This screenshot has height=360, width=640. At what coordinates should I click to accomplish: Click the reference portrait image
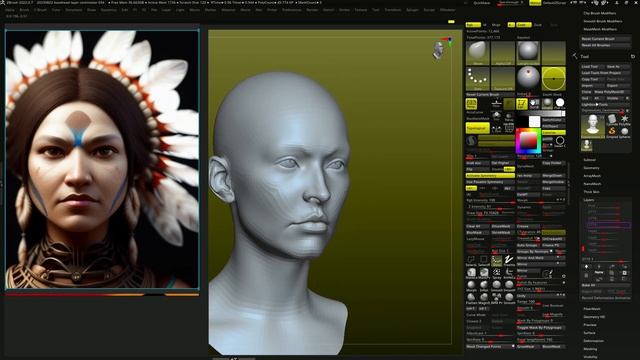pos(102,159)
